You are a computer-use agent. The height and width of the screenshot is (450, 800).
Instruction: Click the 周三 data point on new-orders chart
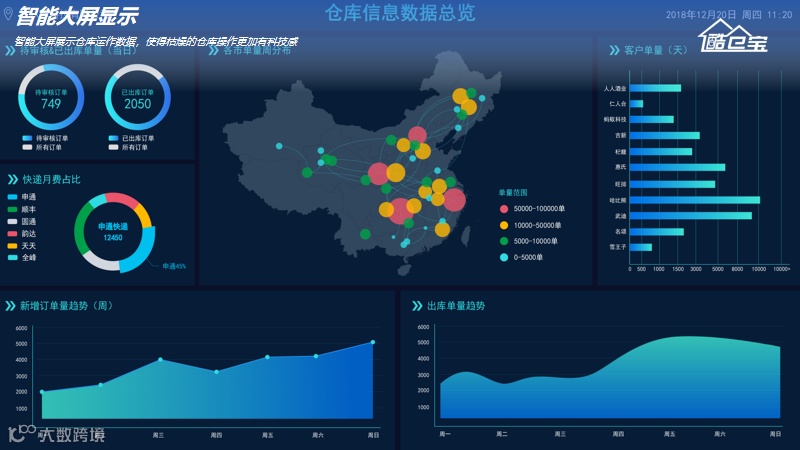pyautogui.click(x=160, y=360)
